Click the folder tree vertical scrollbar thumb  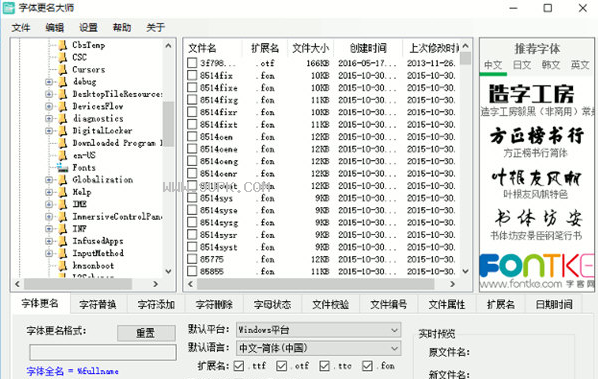[x=168, y=124]
